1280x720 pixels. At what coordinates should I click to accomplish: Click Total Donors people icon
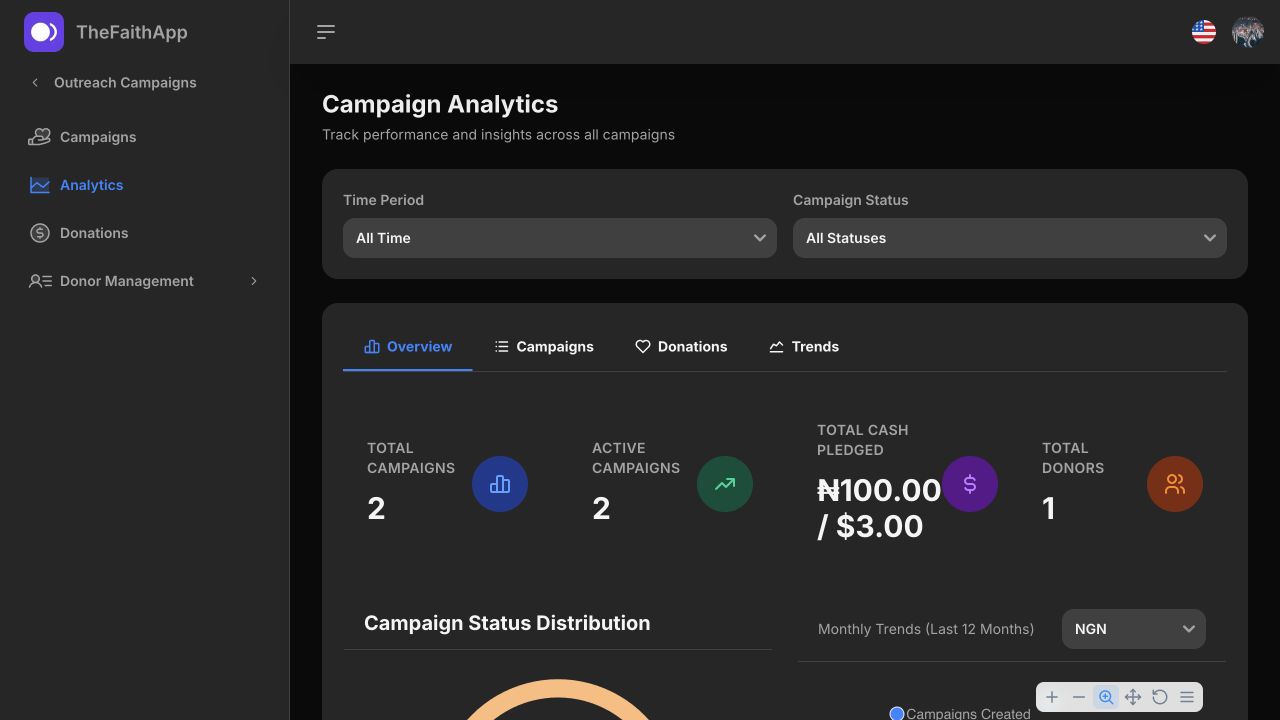1175,484
